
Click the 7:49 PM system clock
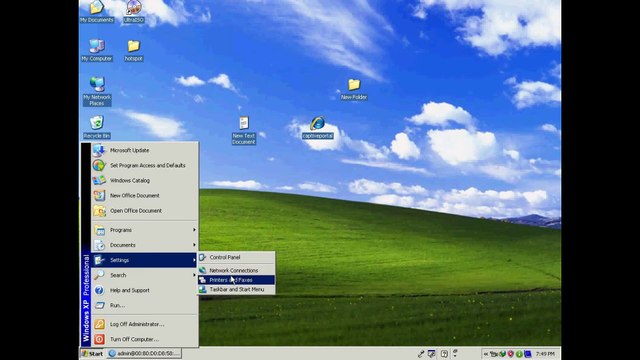pyautogui.click(x=545, y=354)
